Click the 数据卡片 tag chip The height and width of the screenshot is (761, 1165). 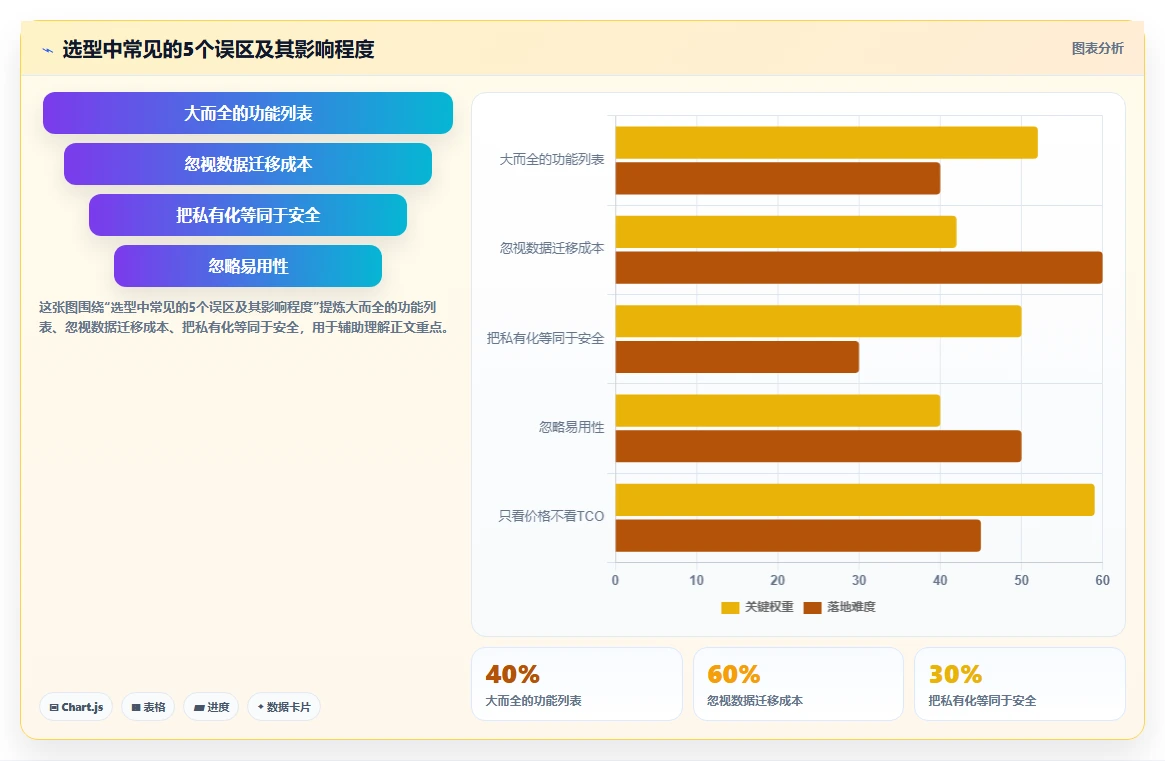[284, 707]
